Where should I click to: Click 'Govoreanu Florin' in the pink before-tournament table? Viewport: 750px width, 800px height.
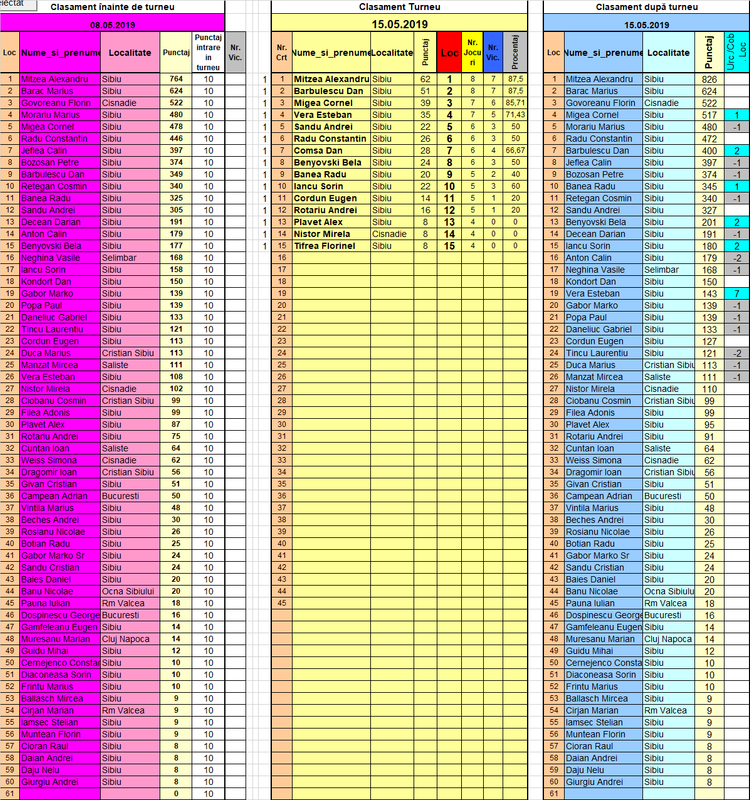click(60, 103)
